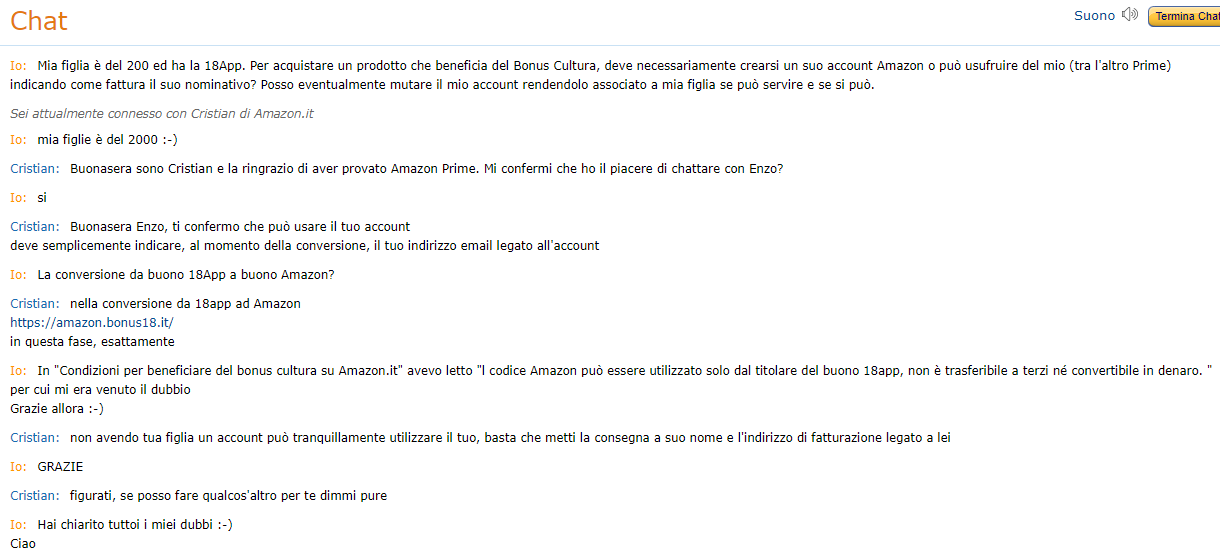Click Cristian's message about indirizzo di fatturazione
This screenshot has height=553, width=1220.
pos(510,437)
